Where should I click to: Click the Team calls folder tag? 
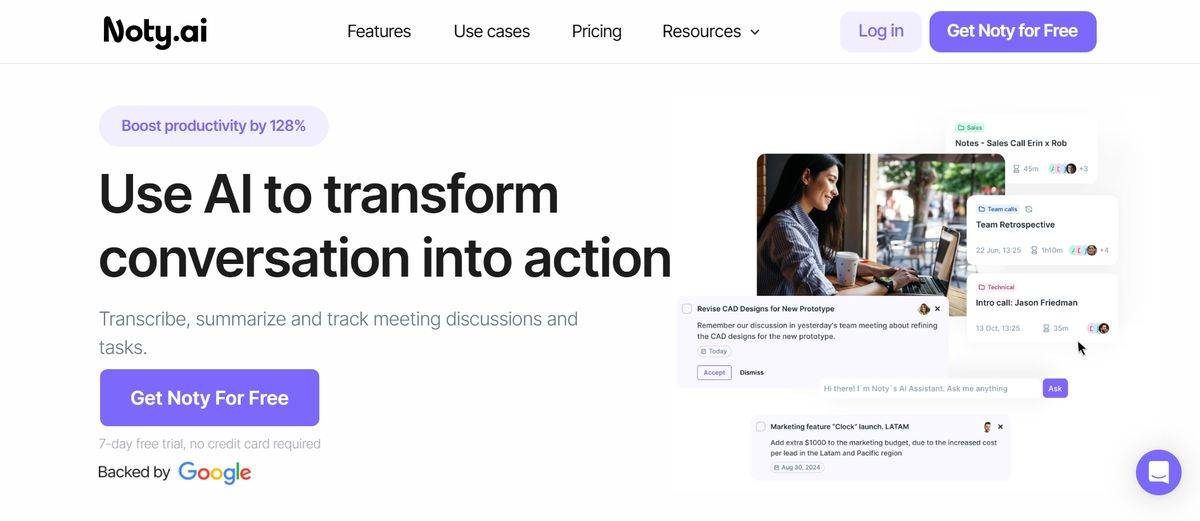coord(997,209)
